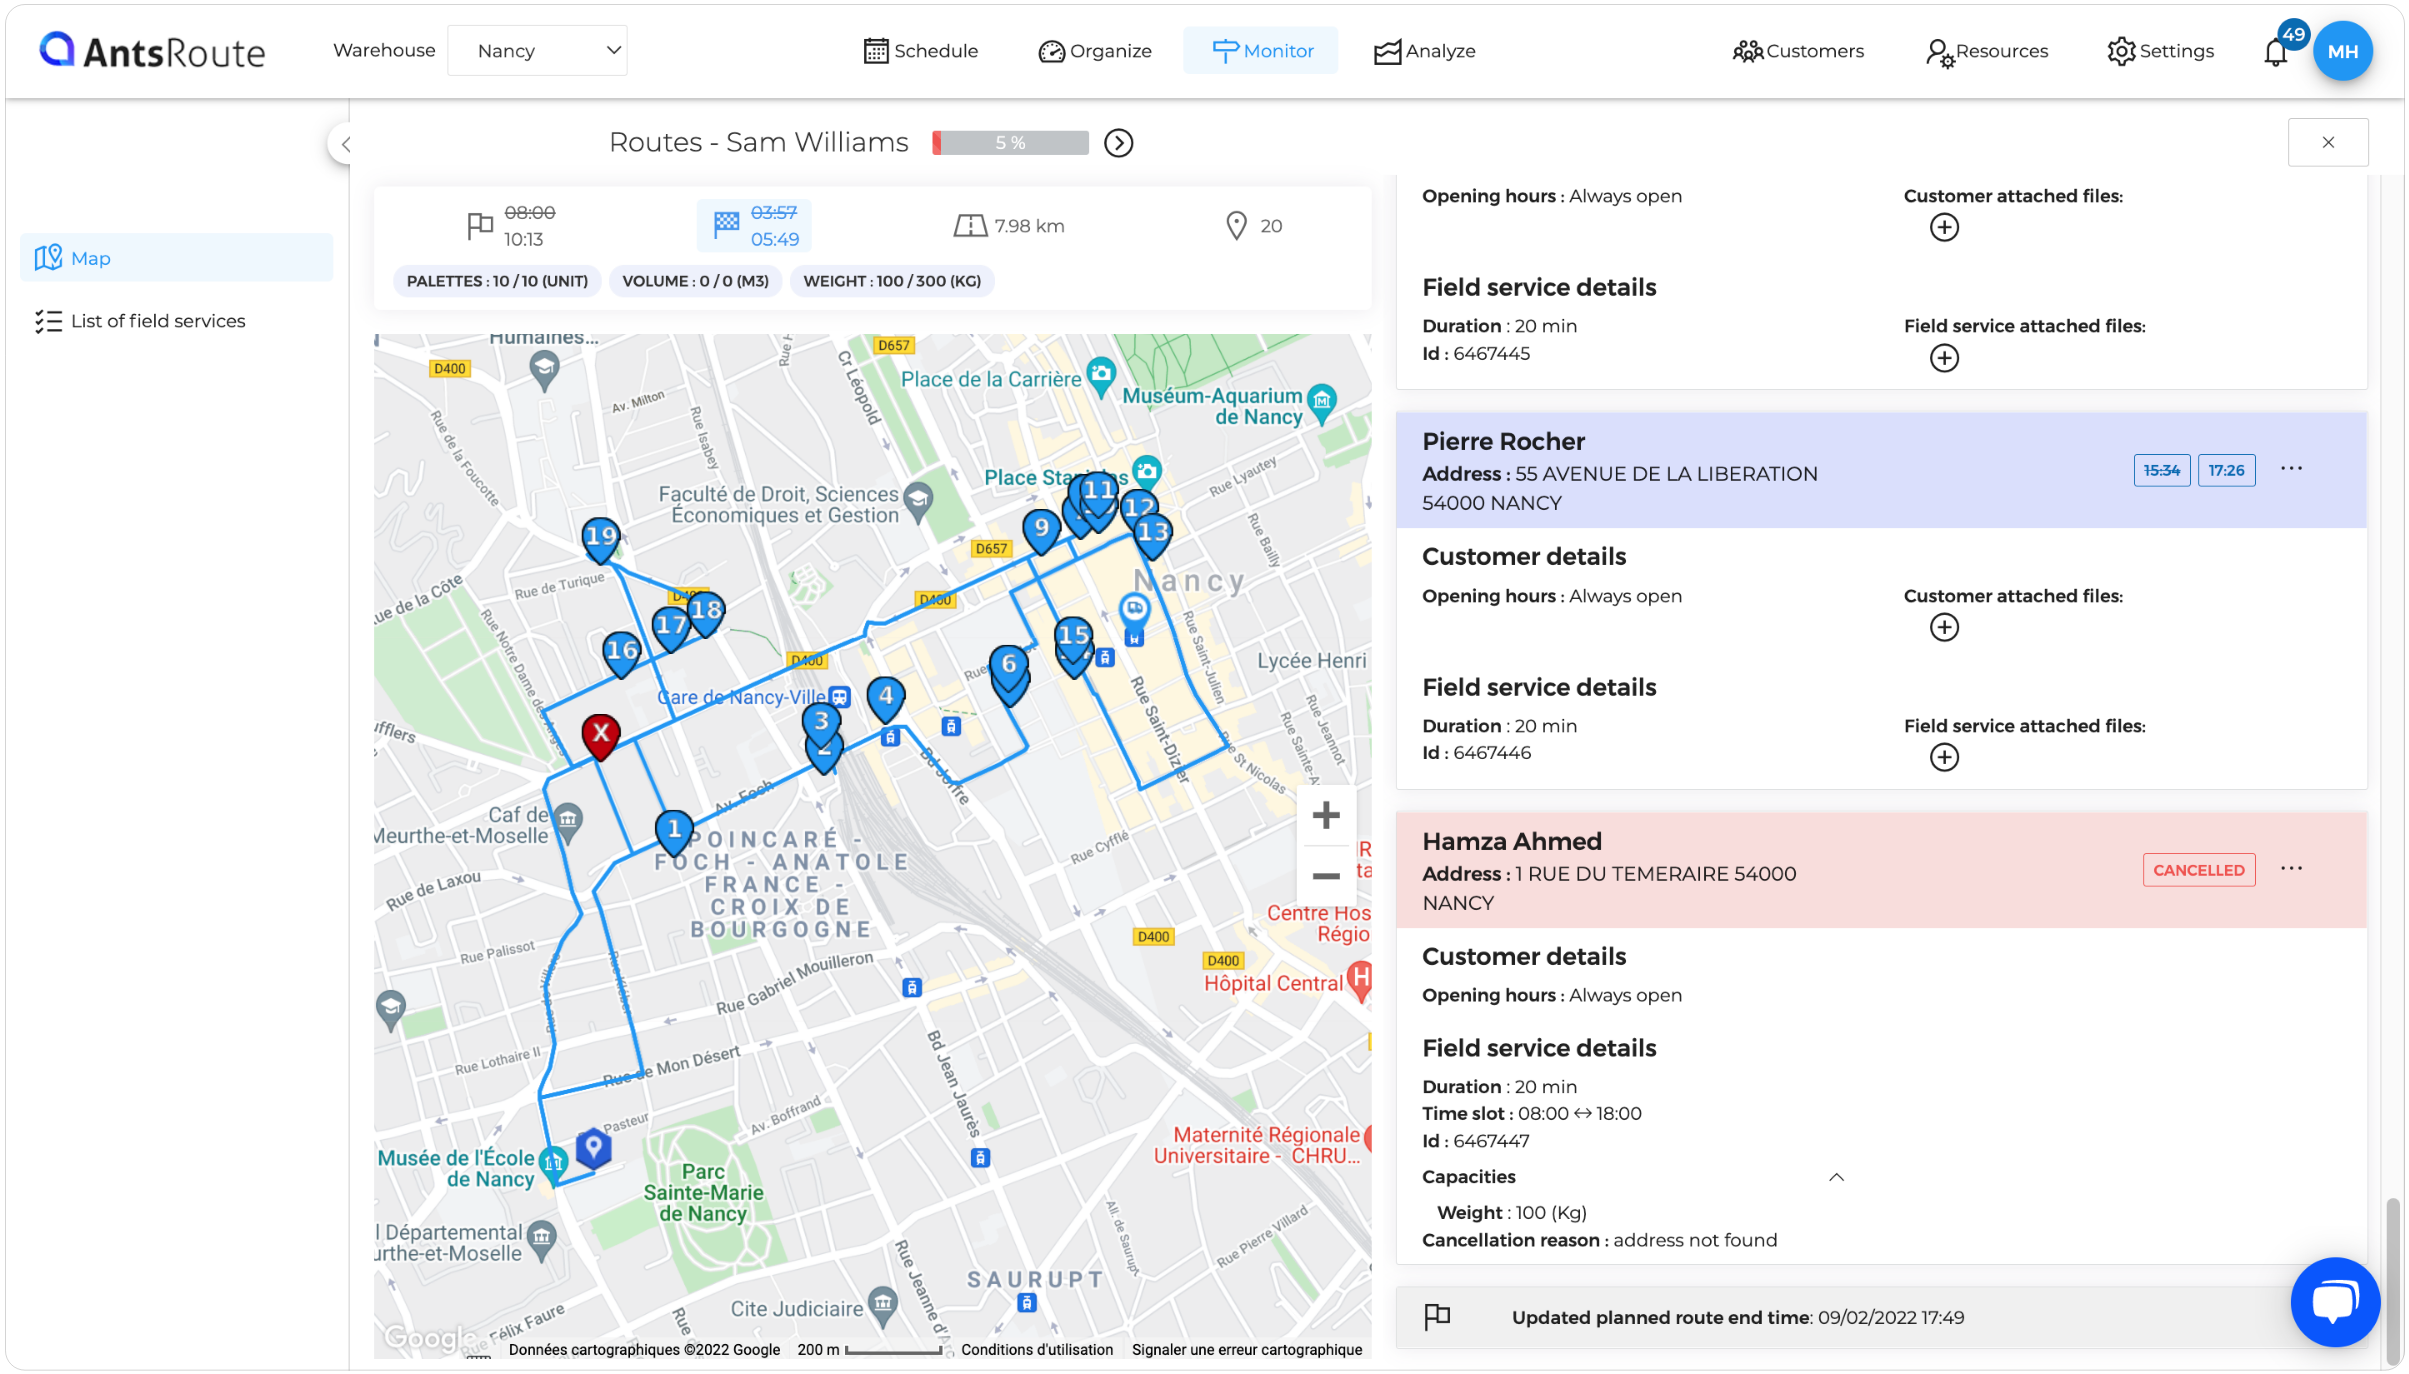Click the Routes - Sam Williams title
Viewport: 2409px width, 1374px height.
(758, 142)
